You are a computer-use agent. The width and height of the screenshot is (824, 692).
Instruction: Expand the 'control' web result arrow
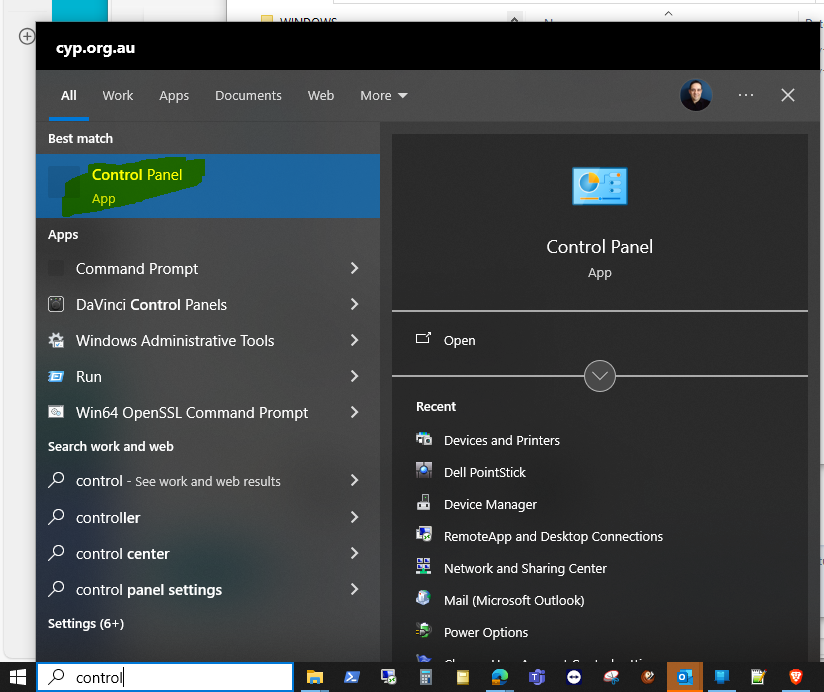355,480
